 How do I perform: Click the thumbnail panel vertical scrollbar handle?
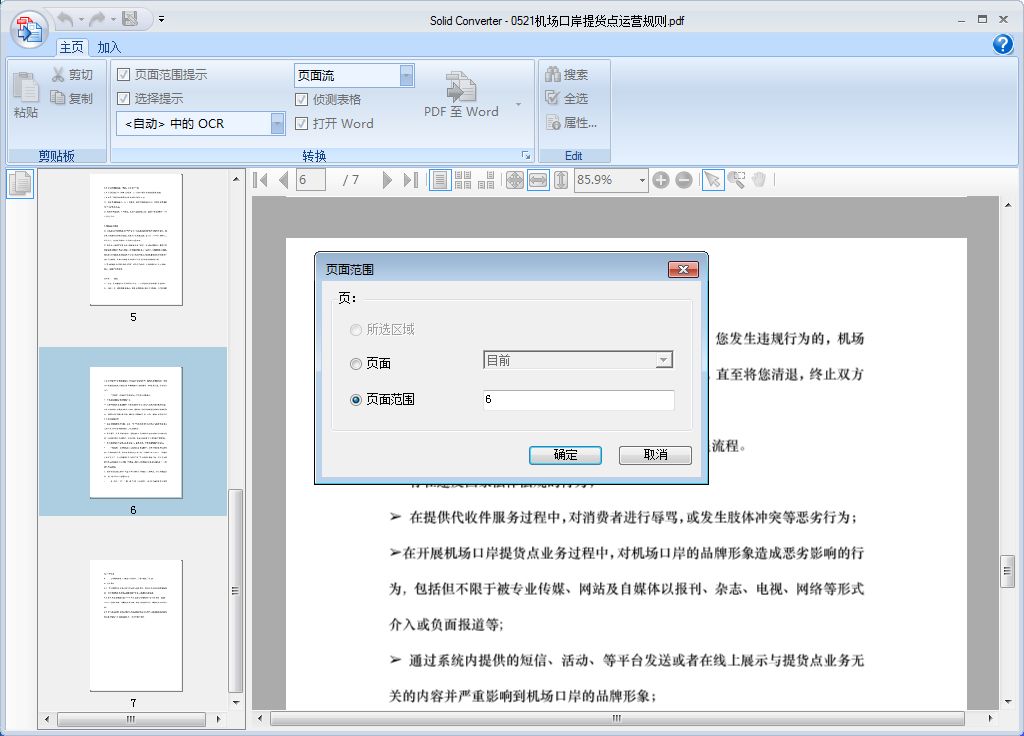point(235,590)
